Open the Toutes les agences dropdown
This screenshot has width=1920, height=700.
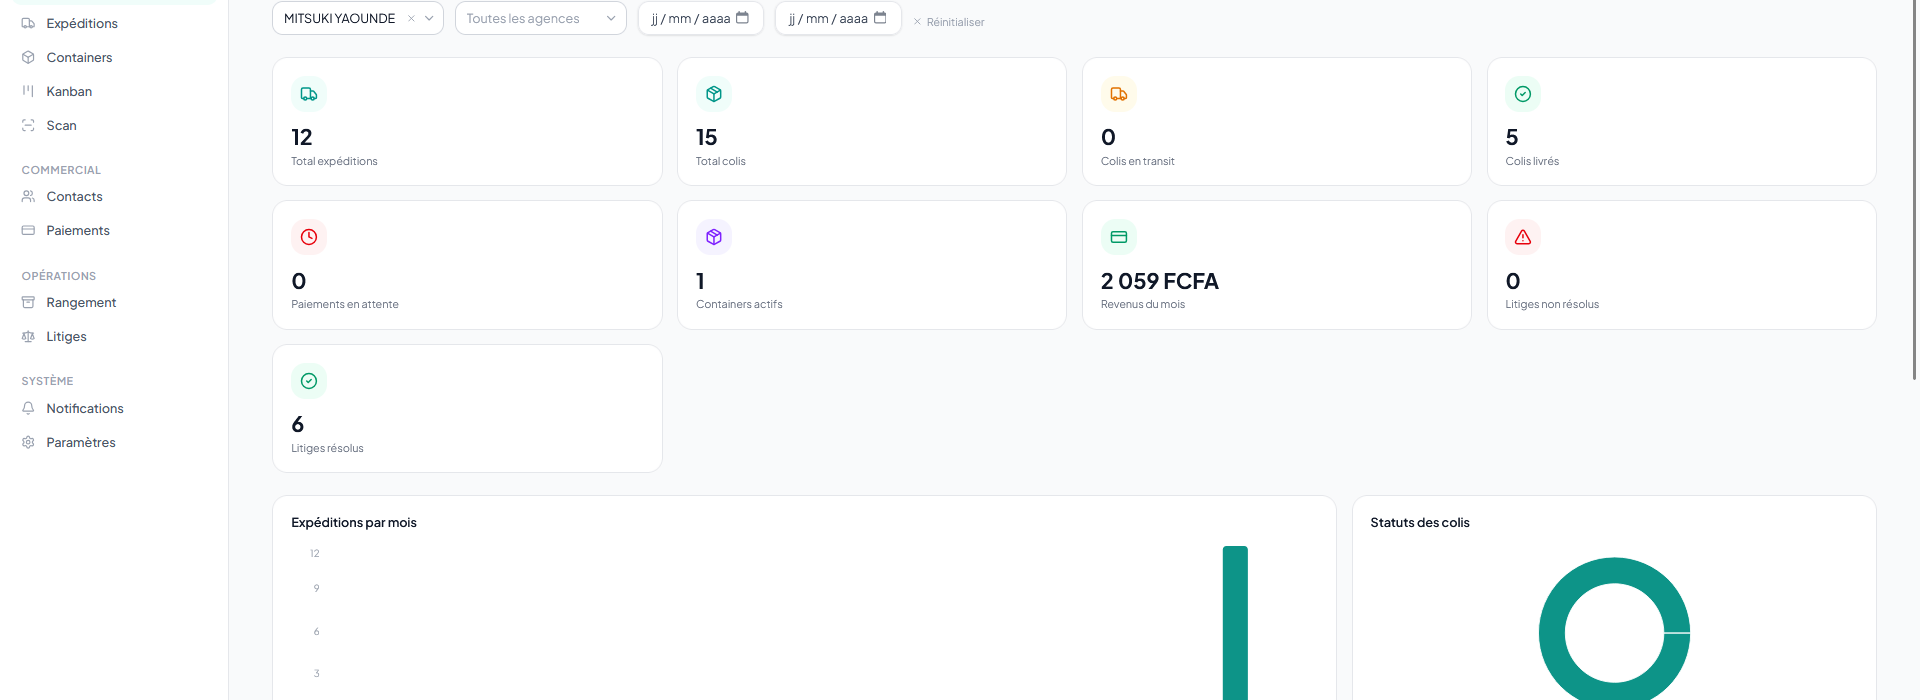click(x=541, y=18)
